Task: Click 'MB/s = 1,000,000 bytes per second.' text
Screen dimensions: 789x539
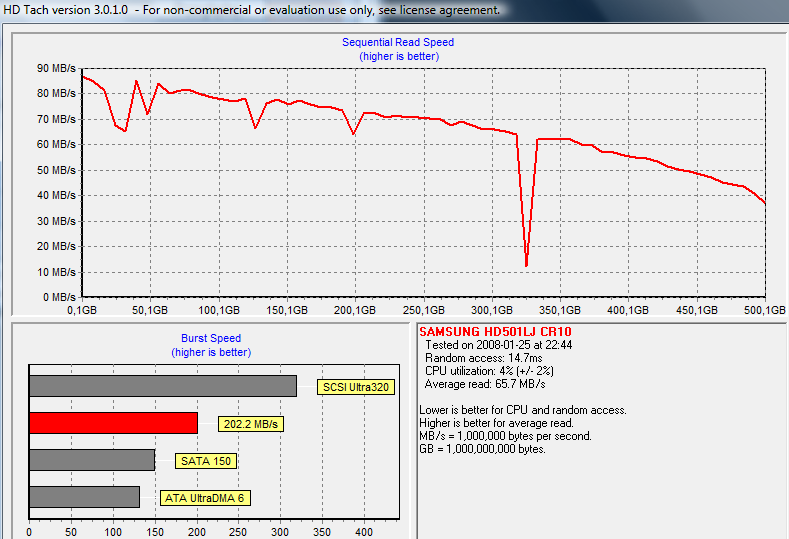Action: [x=505, y=436]
